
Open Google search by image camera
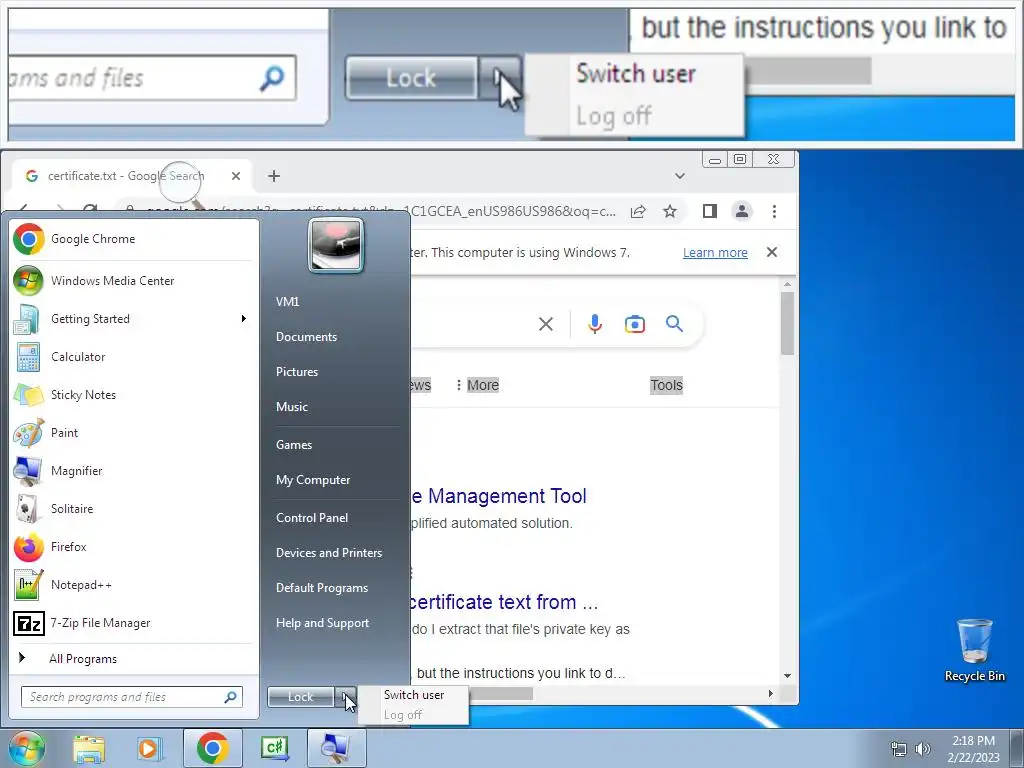[x=635, y=324]
